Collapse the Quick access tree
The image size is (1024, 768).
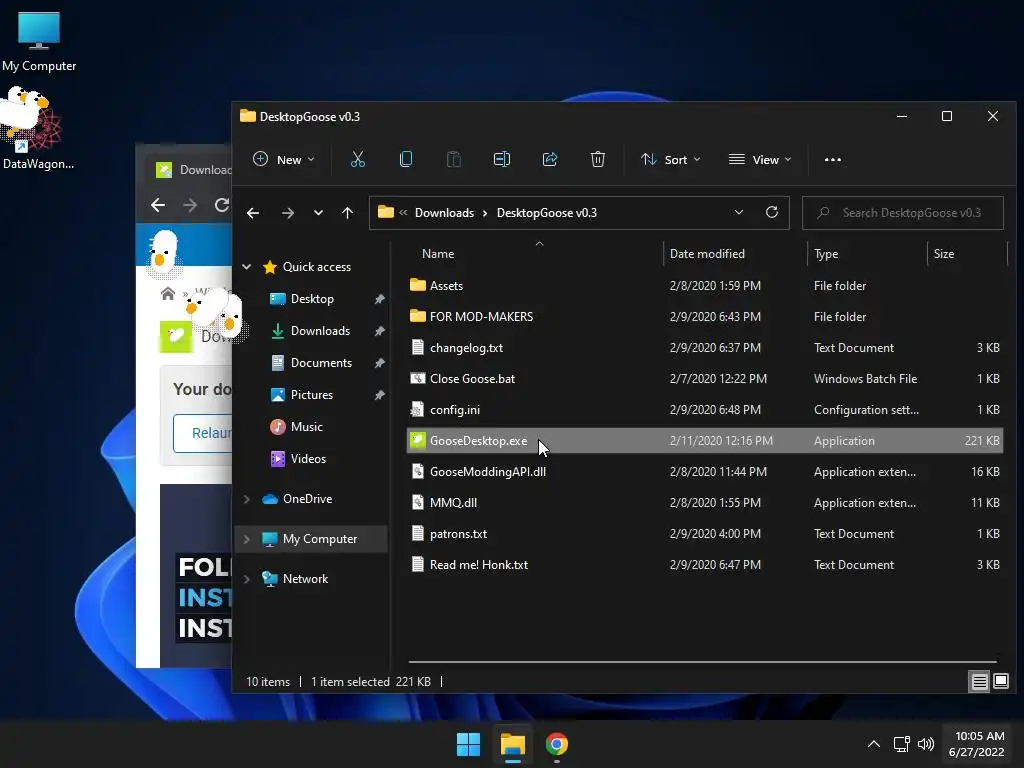tap(246, 266)
